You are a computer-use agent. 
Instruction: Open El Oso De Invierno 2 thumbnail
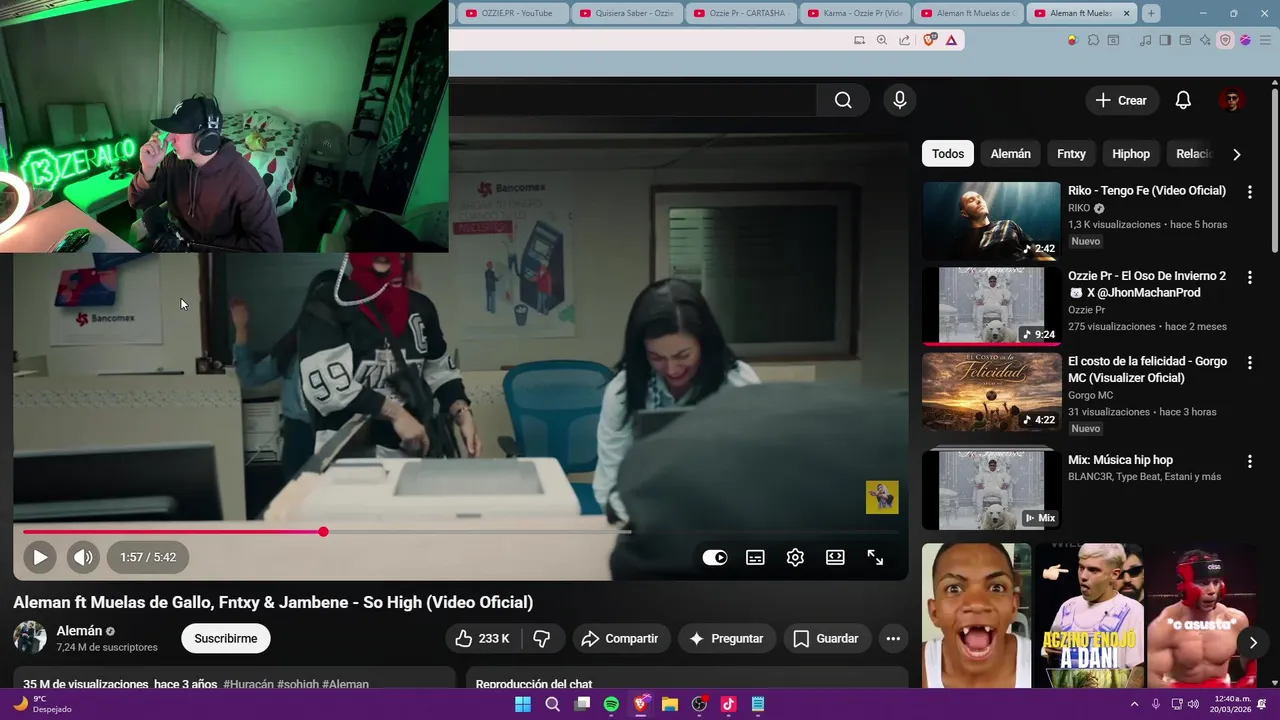[x=991, y=306]
